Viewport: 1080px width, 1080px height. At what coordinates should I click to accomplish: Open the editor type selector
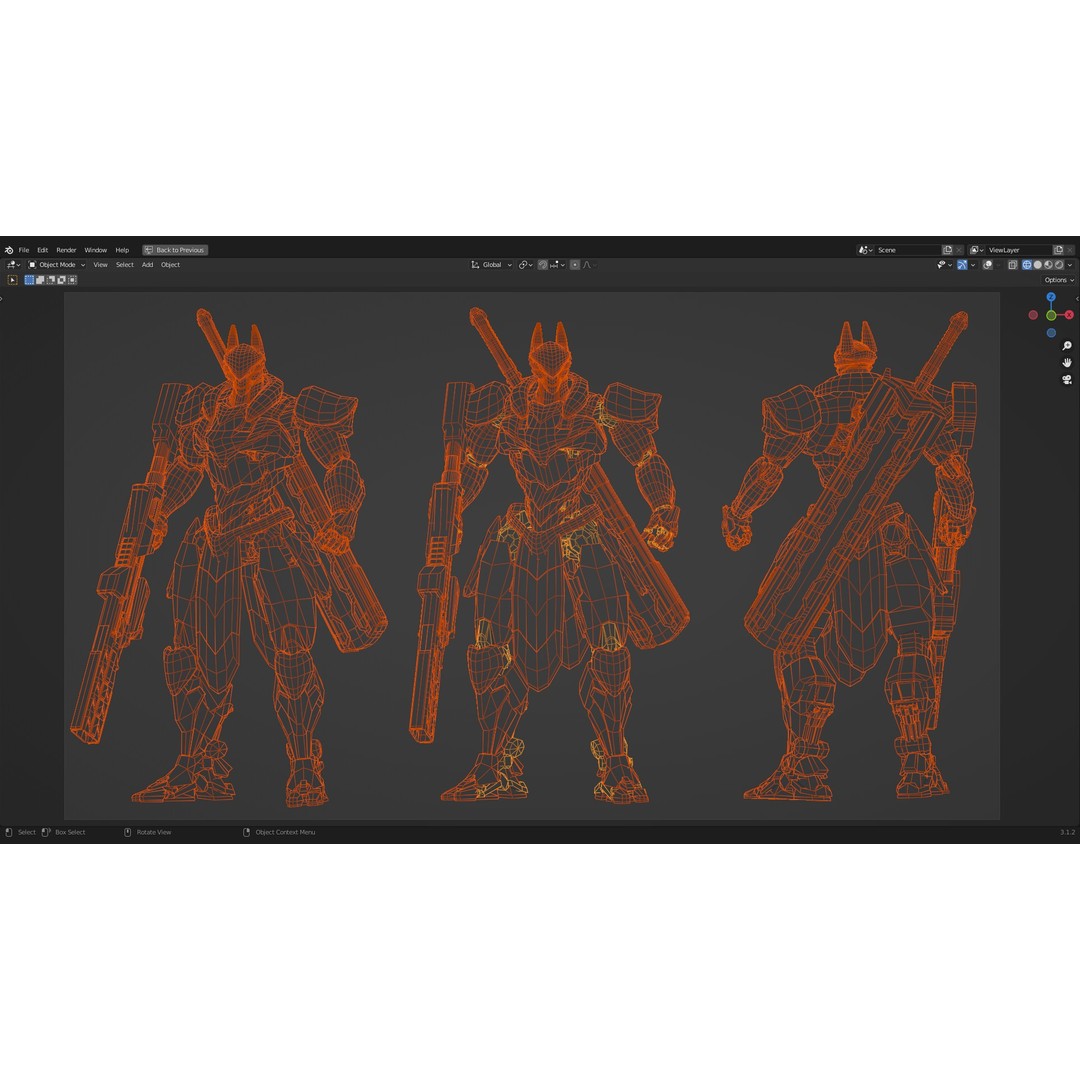(13, 264)
